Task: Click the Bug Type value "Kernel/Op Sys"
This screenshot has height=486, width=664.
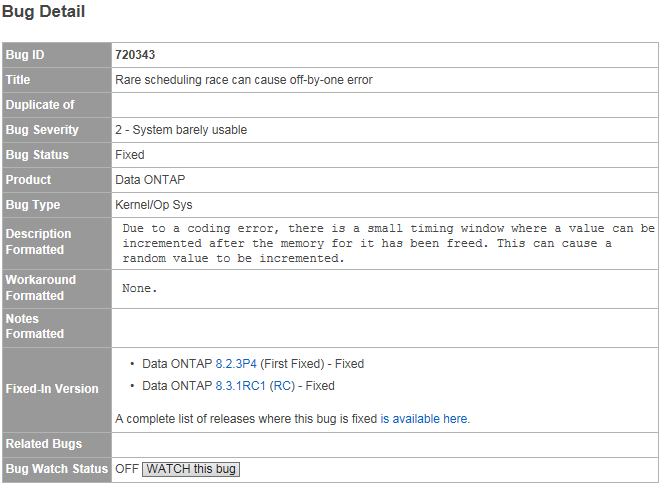Action: tap(152, 205)
